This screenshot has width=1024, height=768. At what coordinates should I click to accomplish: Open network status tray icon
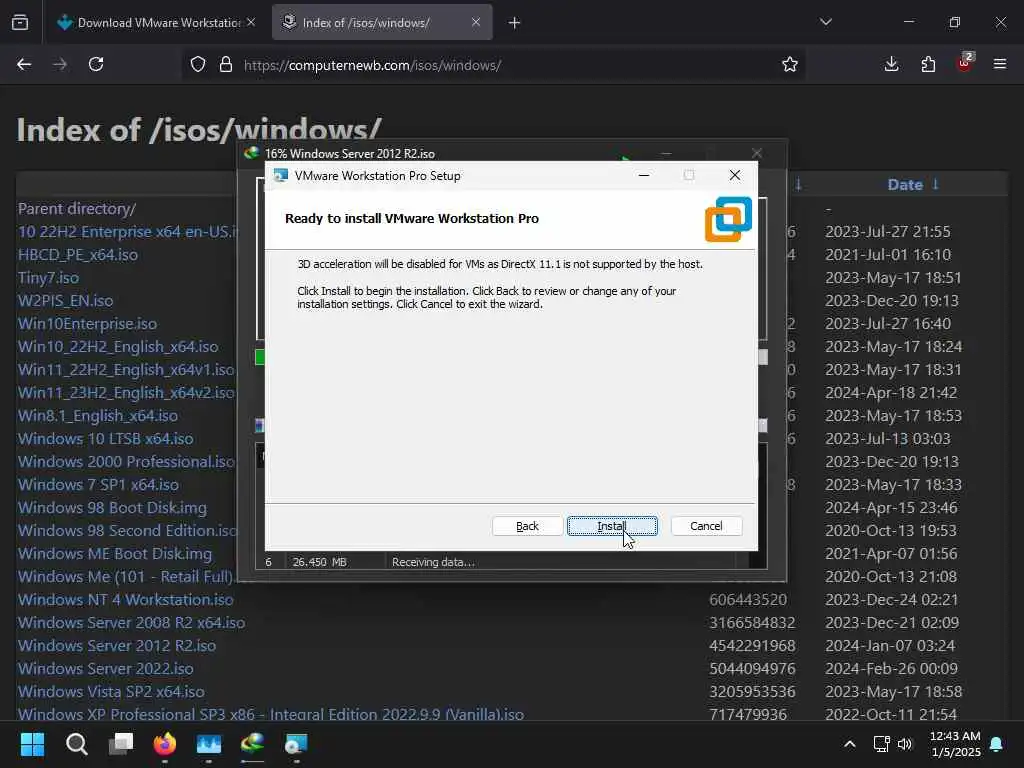coord(881,744)
